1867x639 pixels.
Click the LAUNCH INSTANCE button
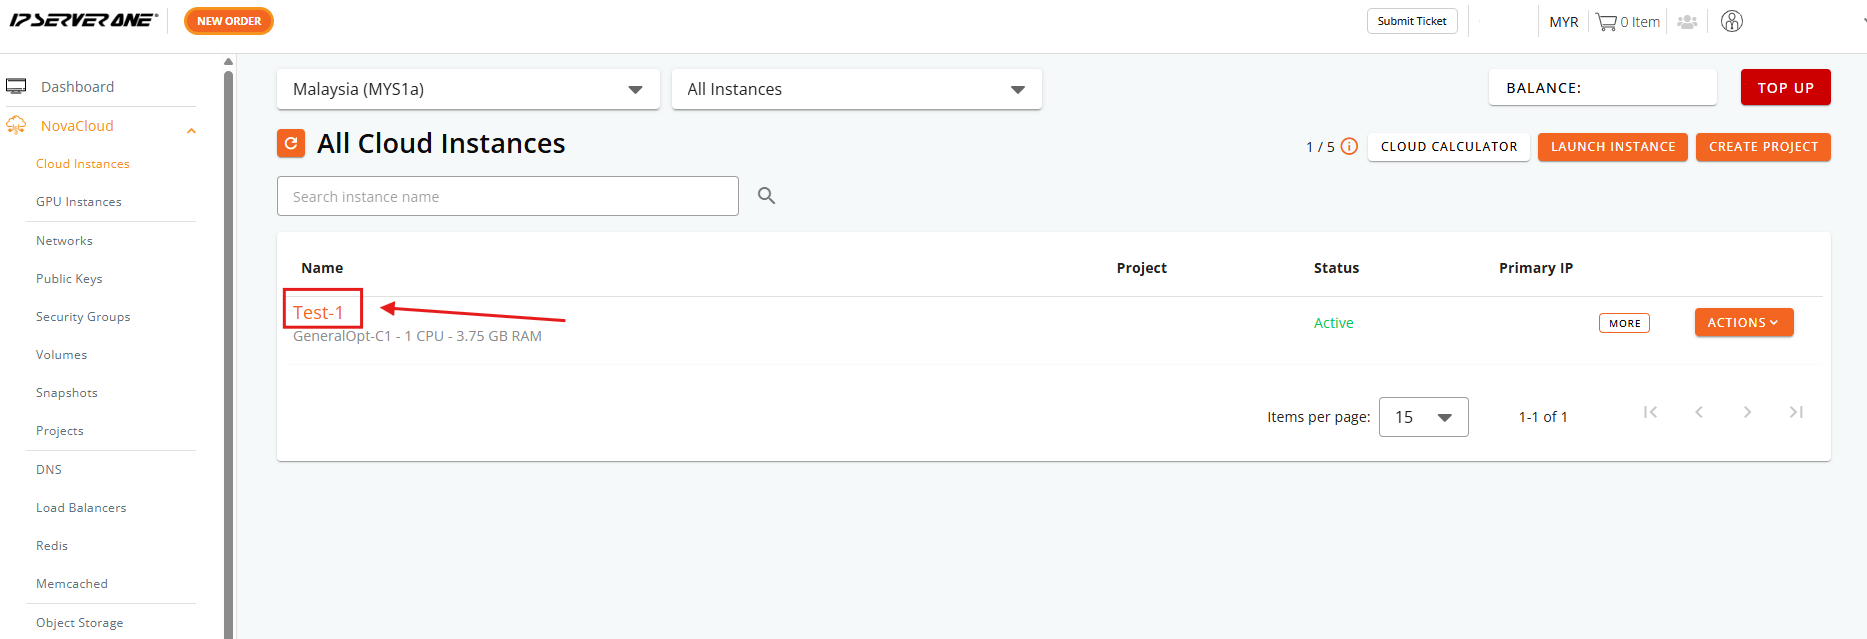[1613, 147]
